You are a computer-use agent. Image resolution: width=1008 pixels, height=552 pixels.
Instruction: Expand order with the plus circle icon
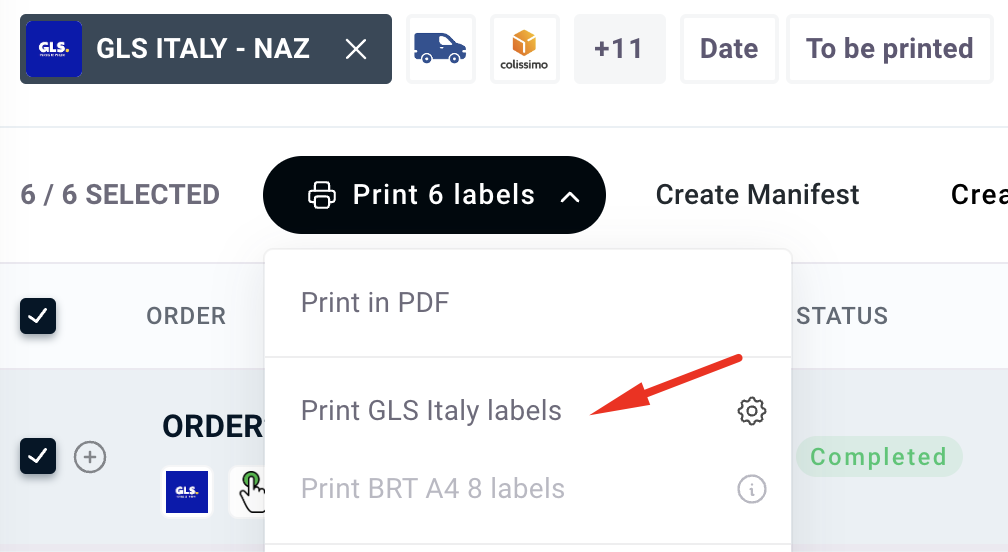tap(90, 457)
